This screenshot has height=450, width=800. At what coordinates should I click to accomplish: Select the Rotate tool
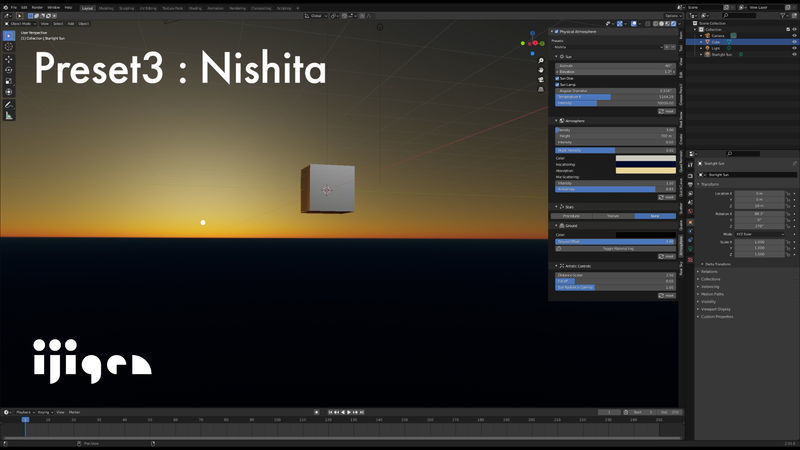(9, 70)
